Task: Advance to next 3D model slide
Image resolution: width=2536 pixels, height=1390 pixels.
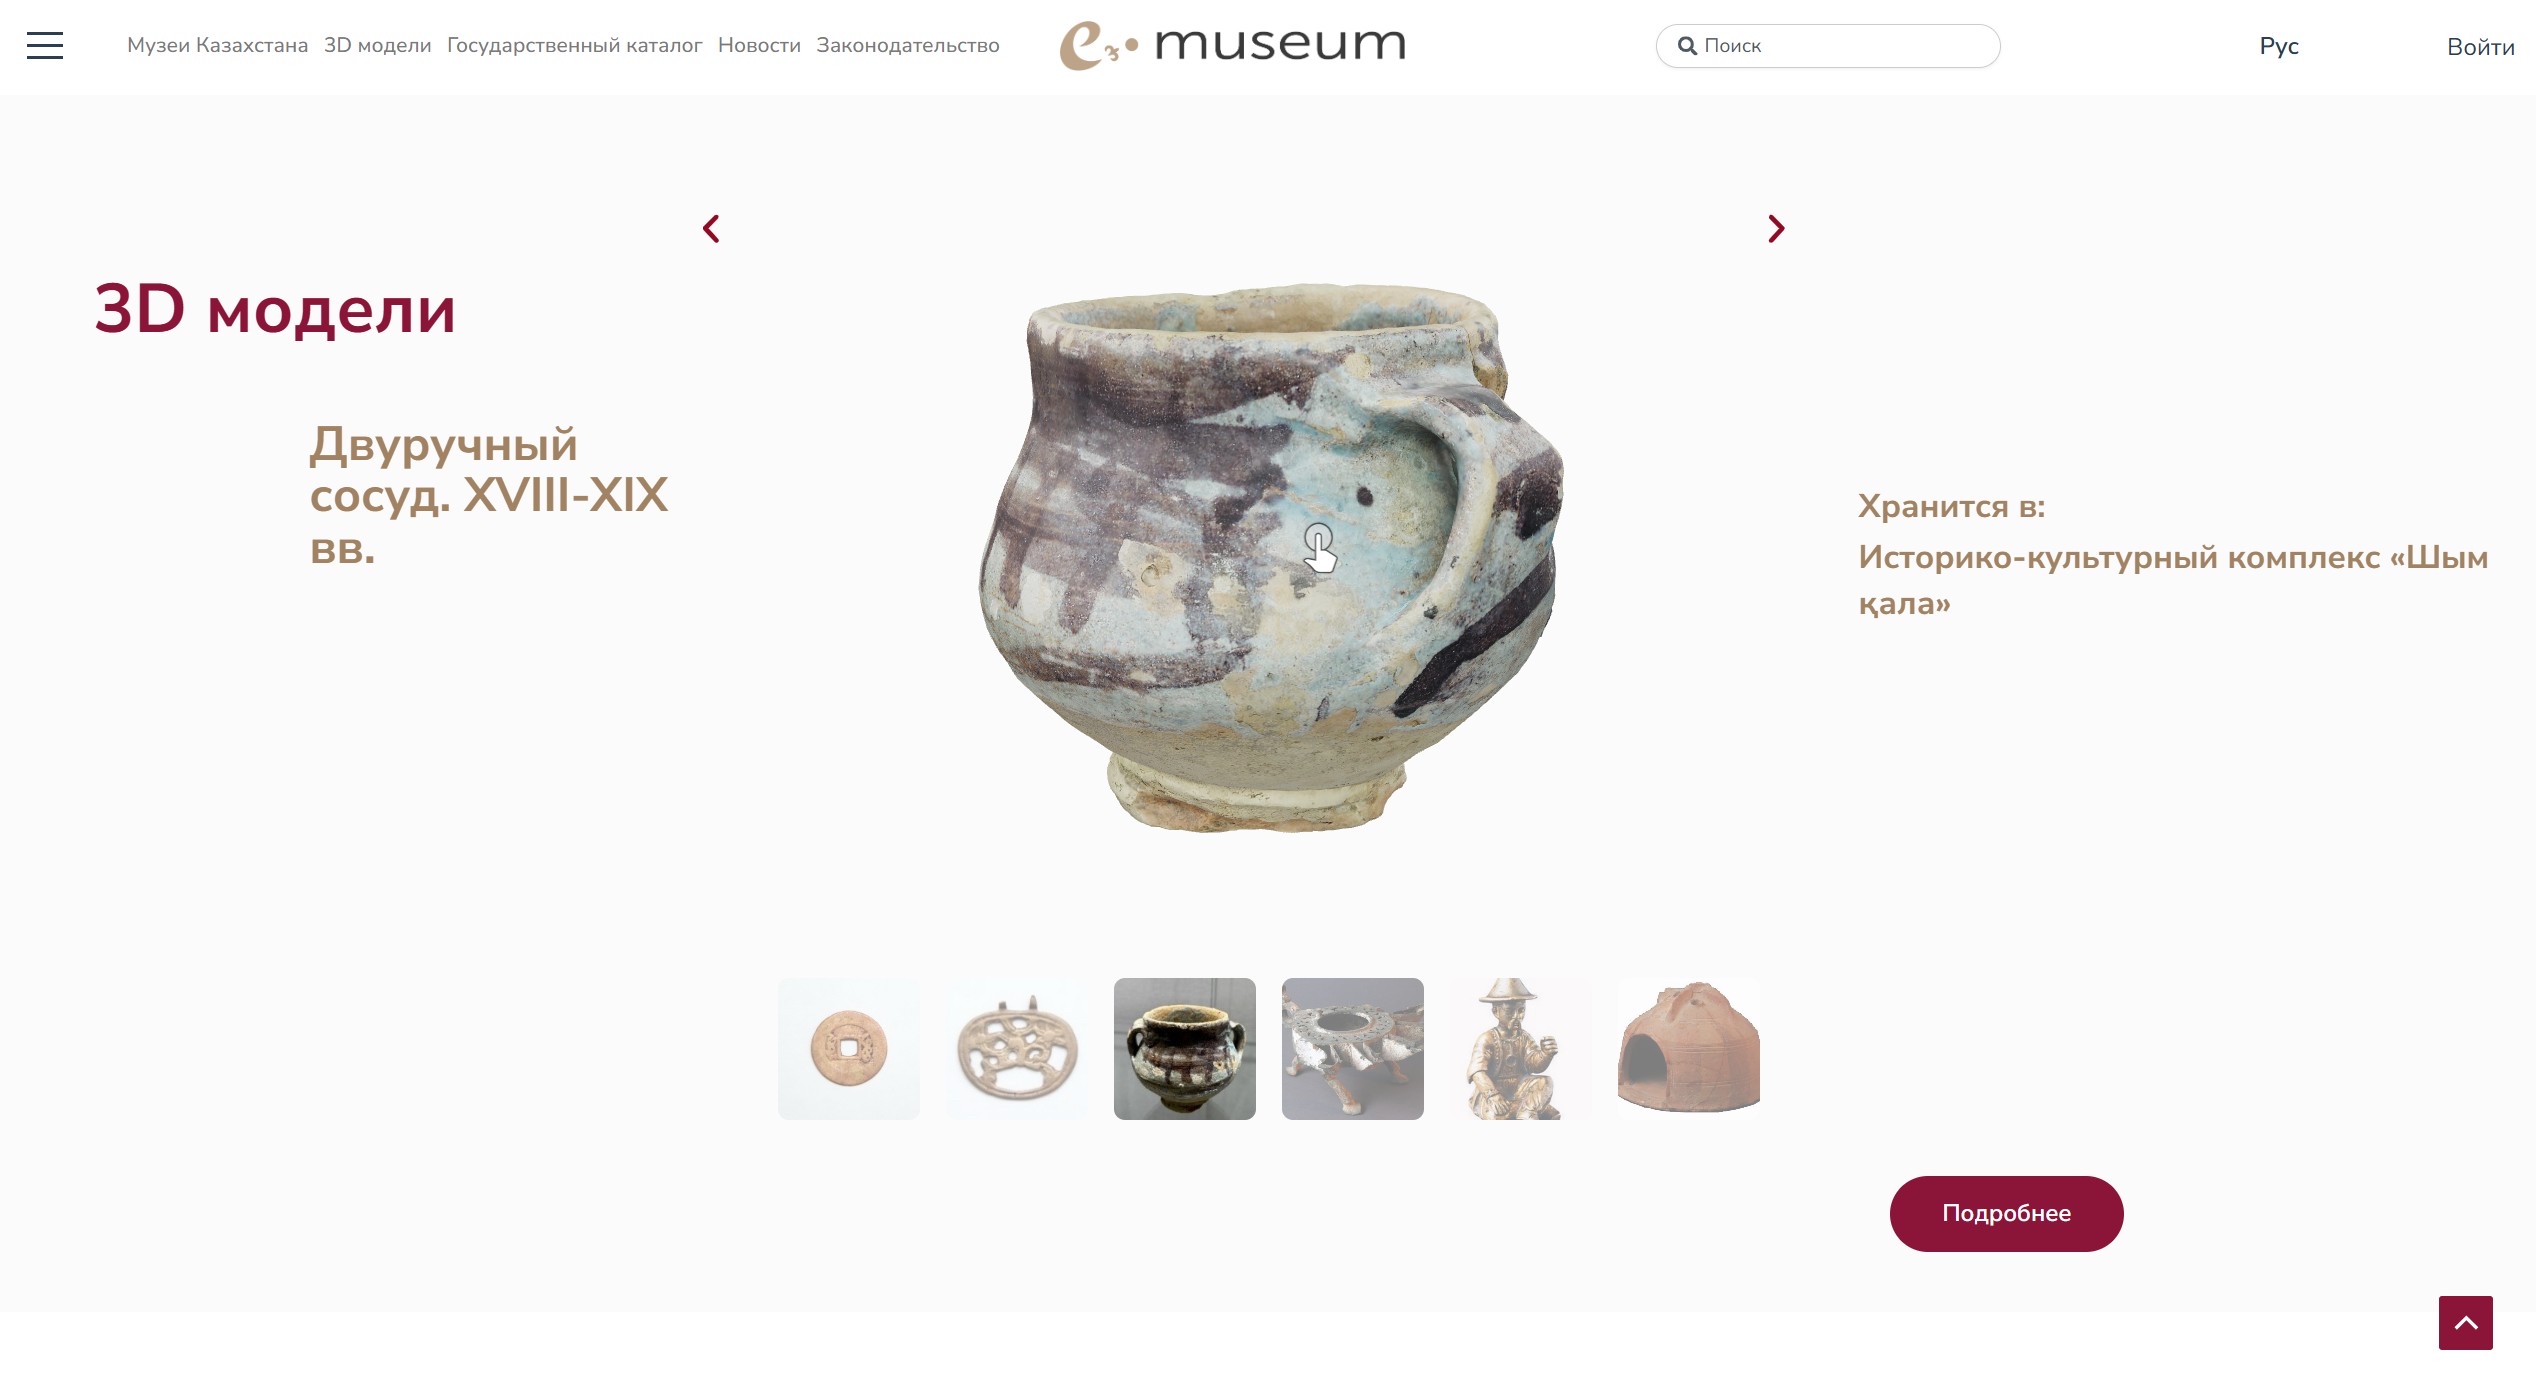Action: (1776, 229)
